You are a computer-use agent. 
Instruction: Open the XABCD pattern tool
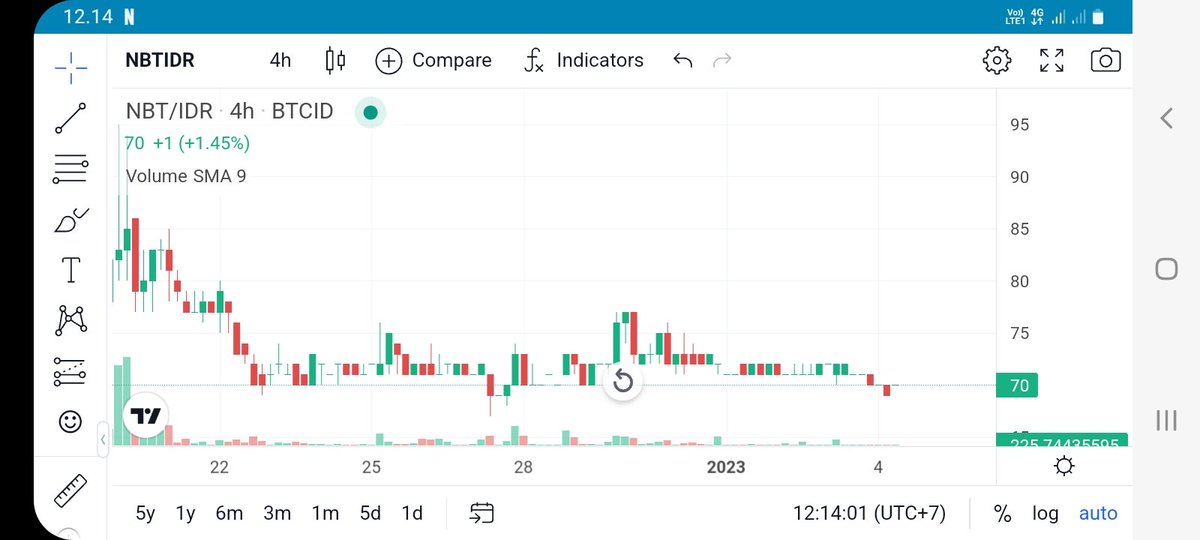[70, 321]
